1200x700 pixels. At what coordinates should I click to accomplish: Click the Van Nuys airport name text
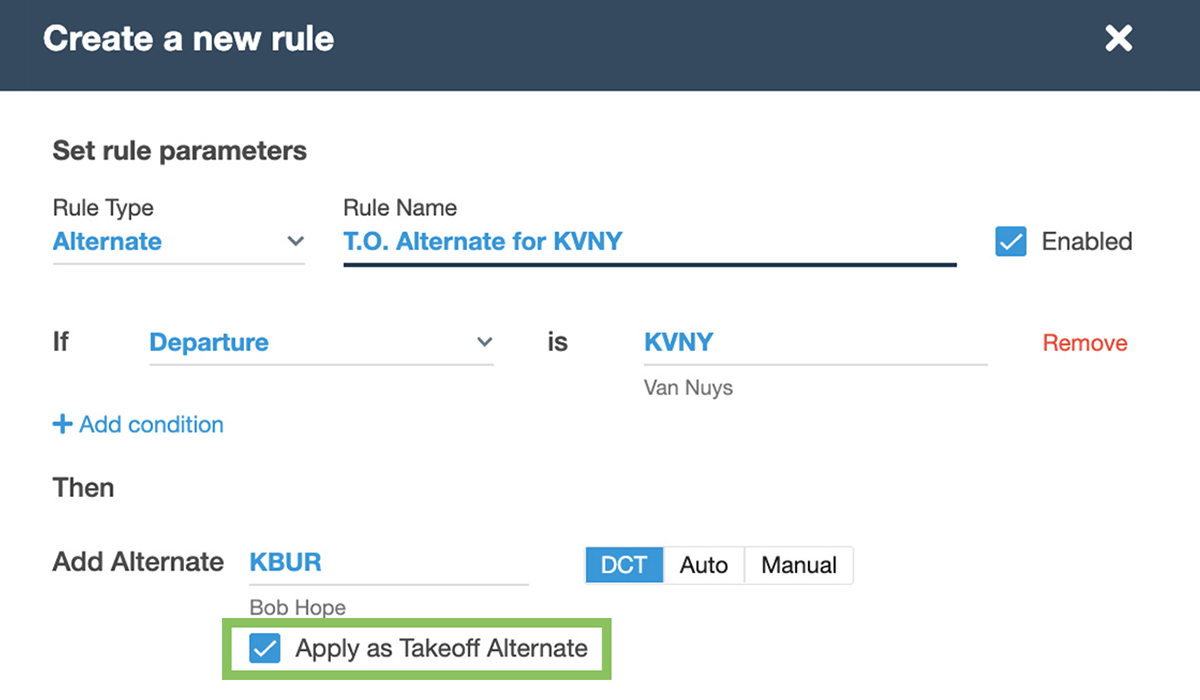coord(688,388)
